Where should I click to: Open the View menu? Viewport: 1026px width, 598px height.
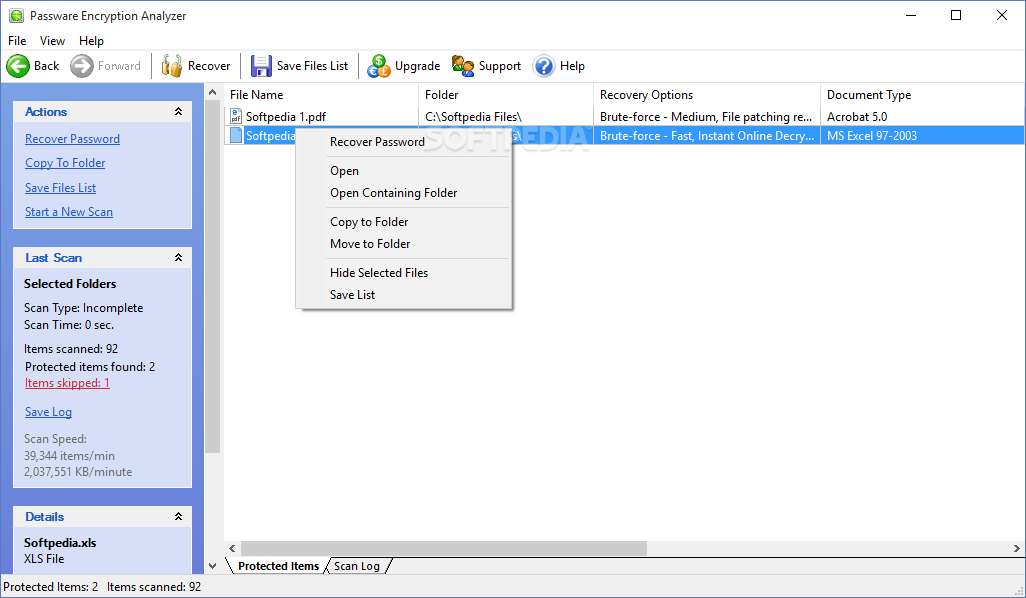pos(52,41)
